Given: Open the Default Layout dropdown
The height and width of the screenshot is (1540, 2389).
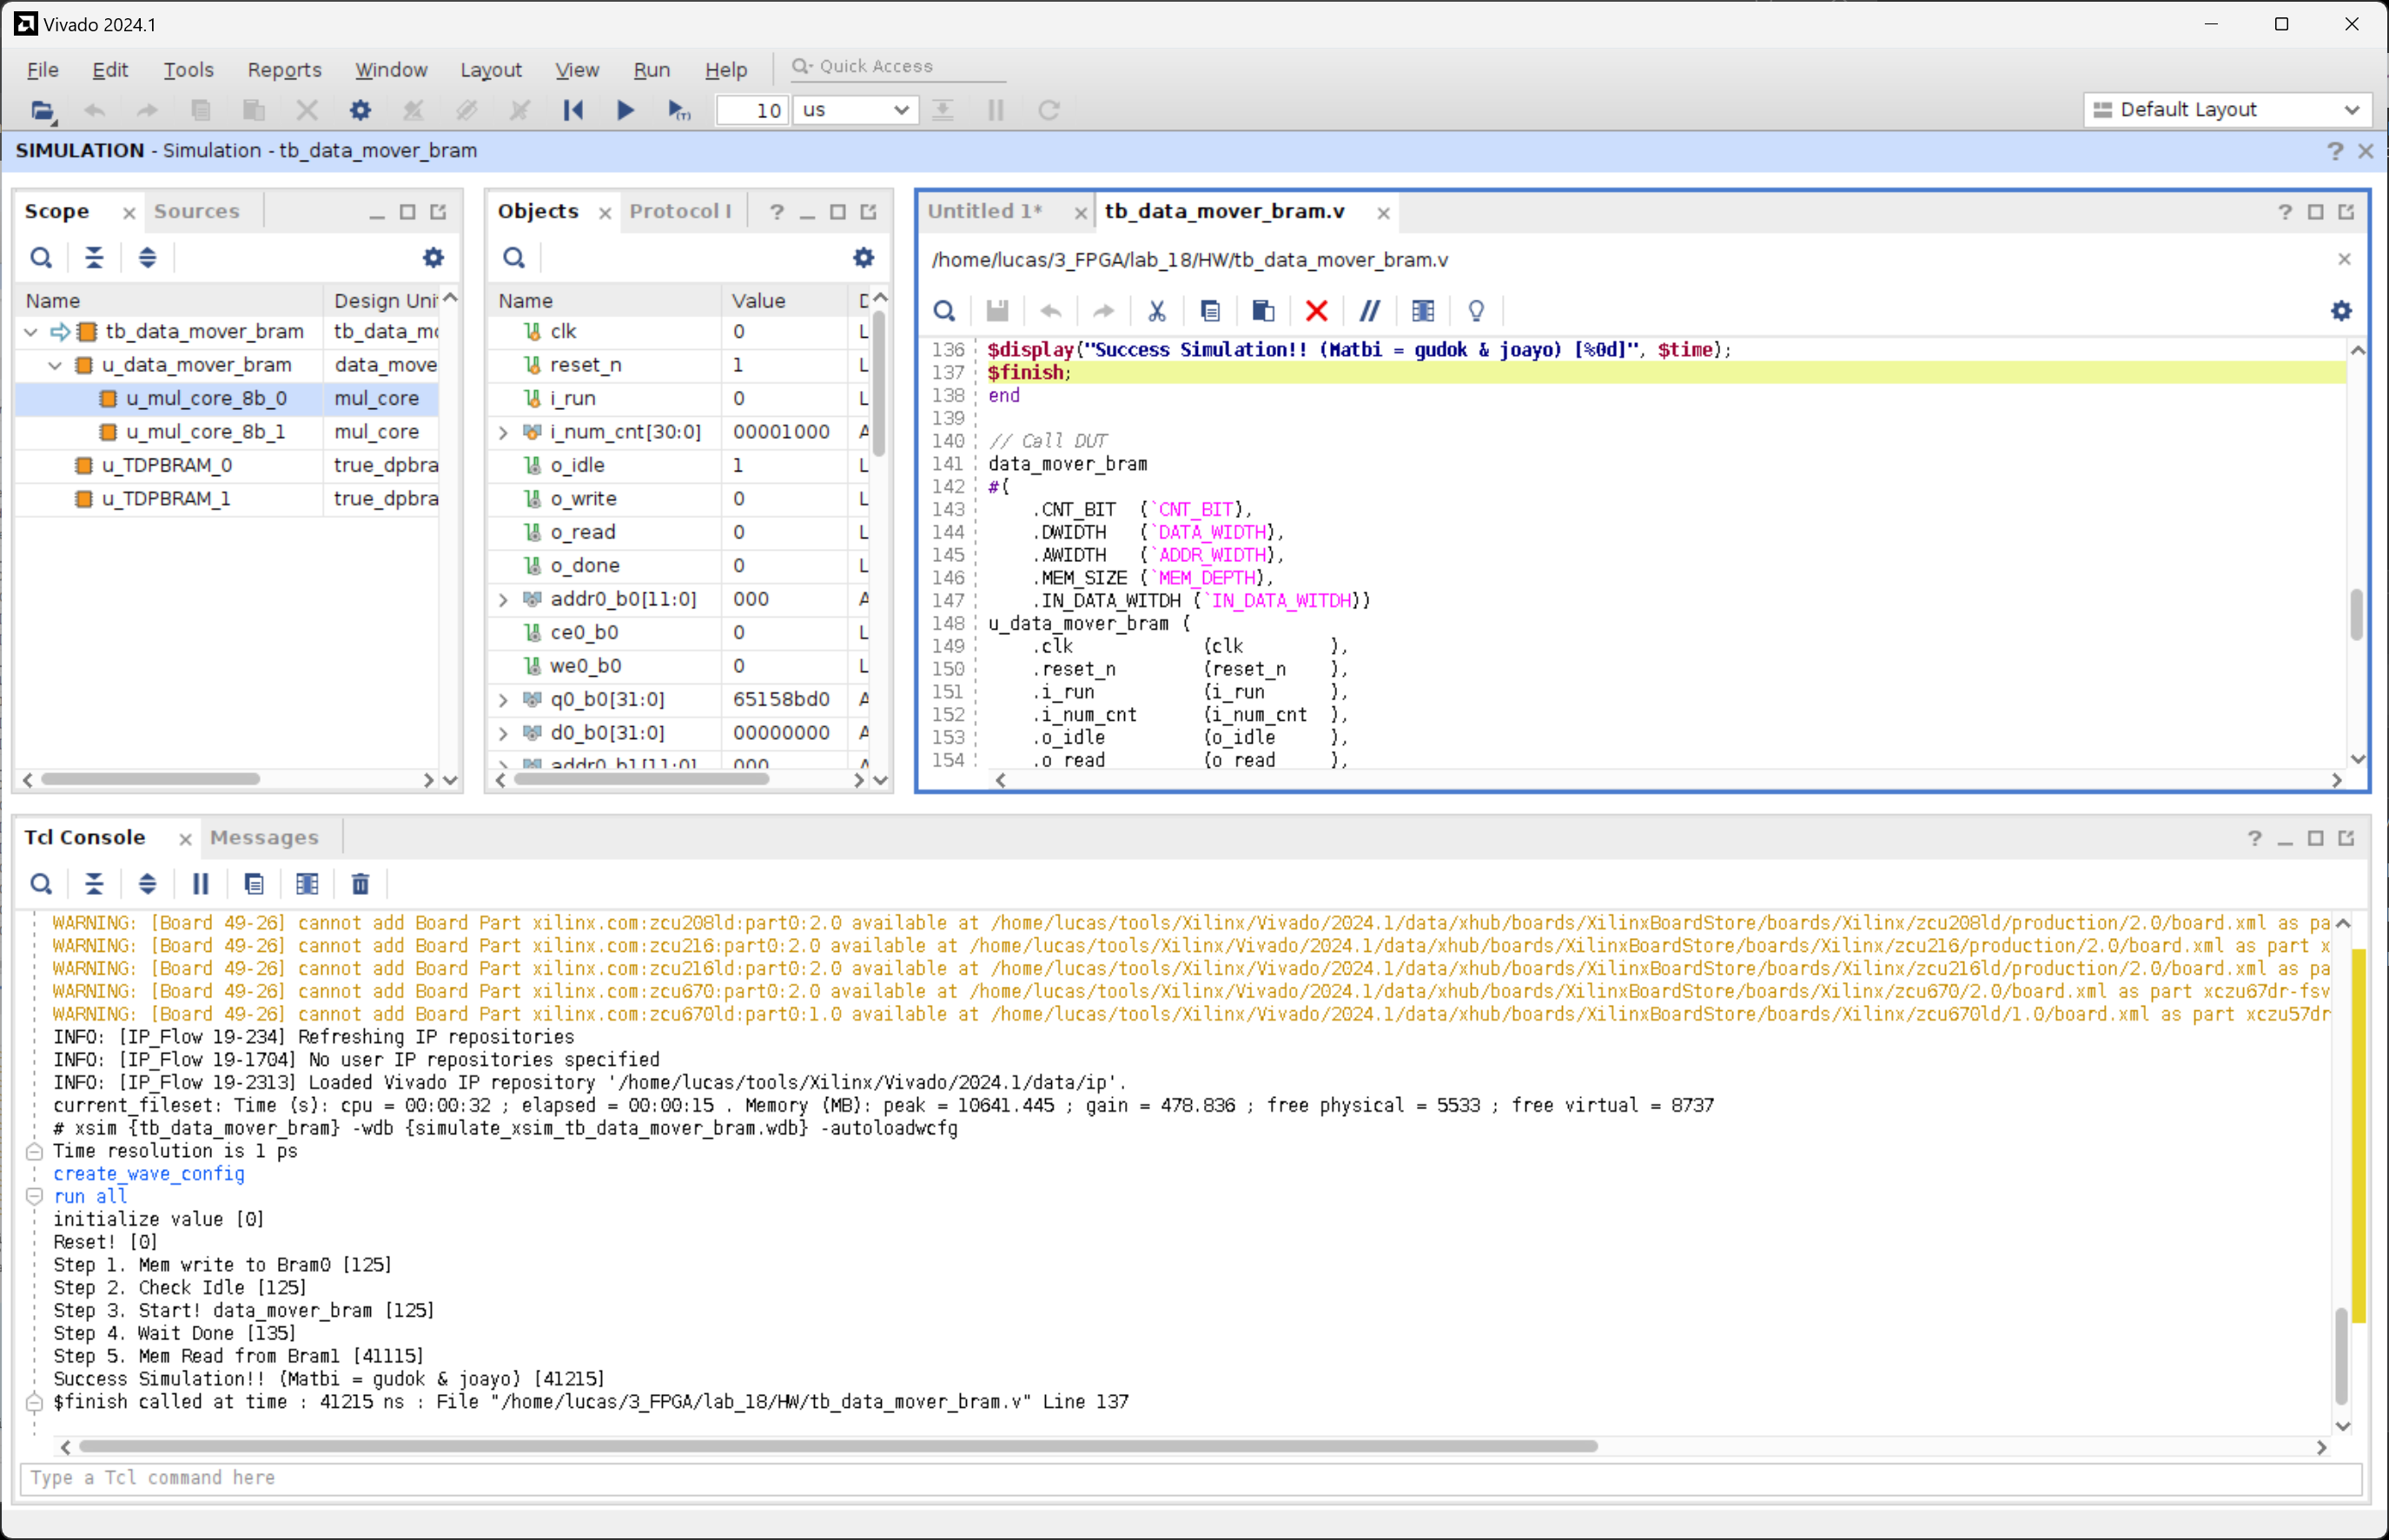Looking at the screenshot, I should click(x=2227, y=110).
